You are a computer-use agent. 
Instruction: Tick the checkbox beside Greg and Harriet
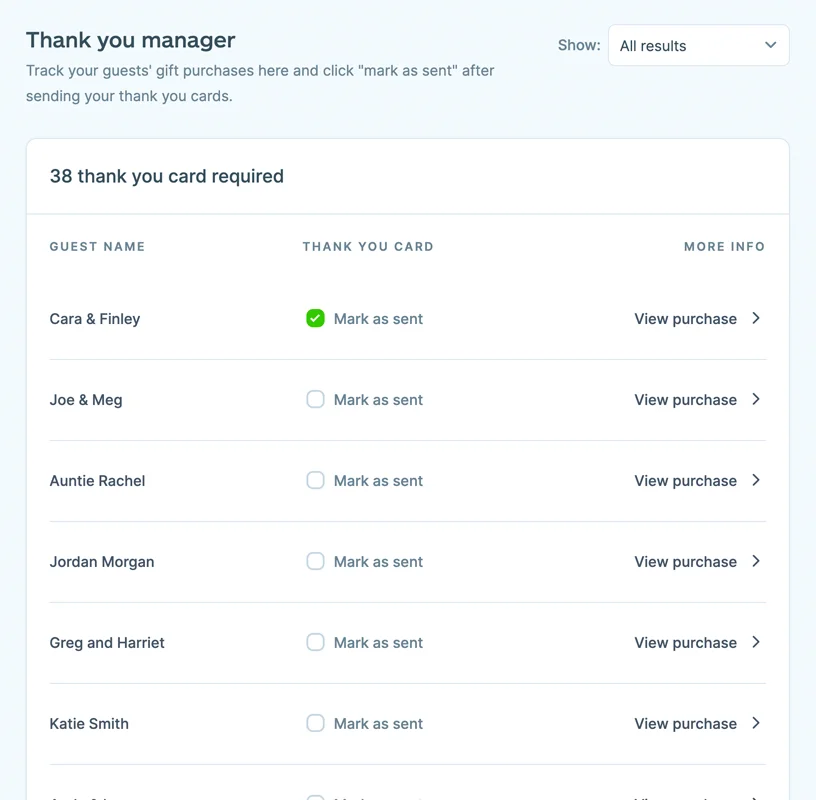tap(315, 642)
